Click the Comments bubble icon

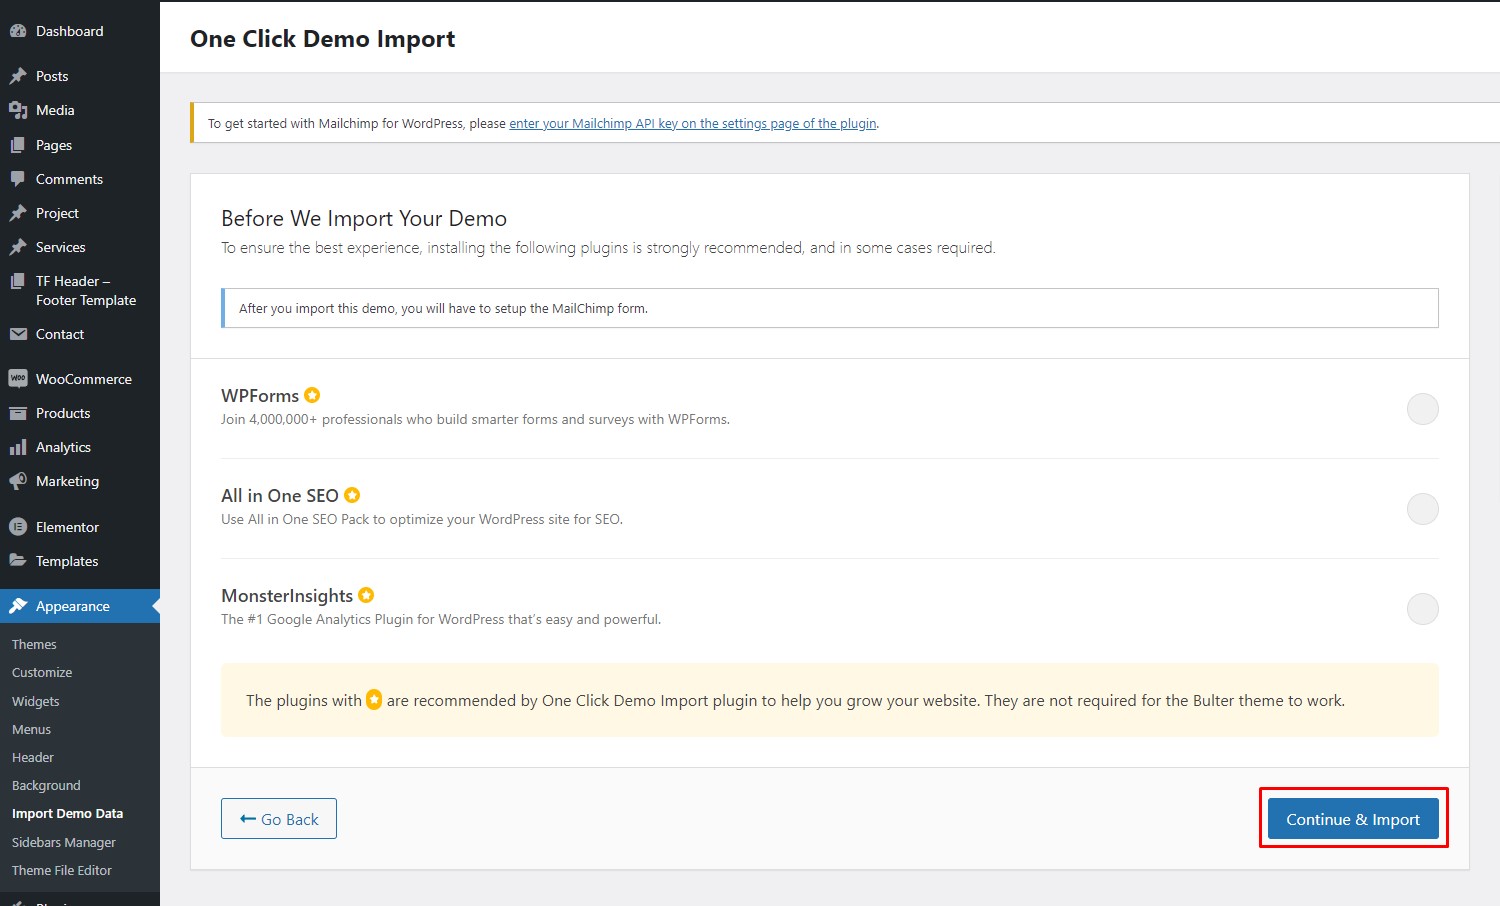coord(18,179)
